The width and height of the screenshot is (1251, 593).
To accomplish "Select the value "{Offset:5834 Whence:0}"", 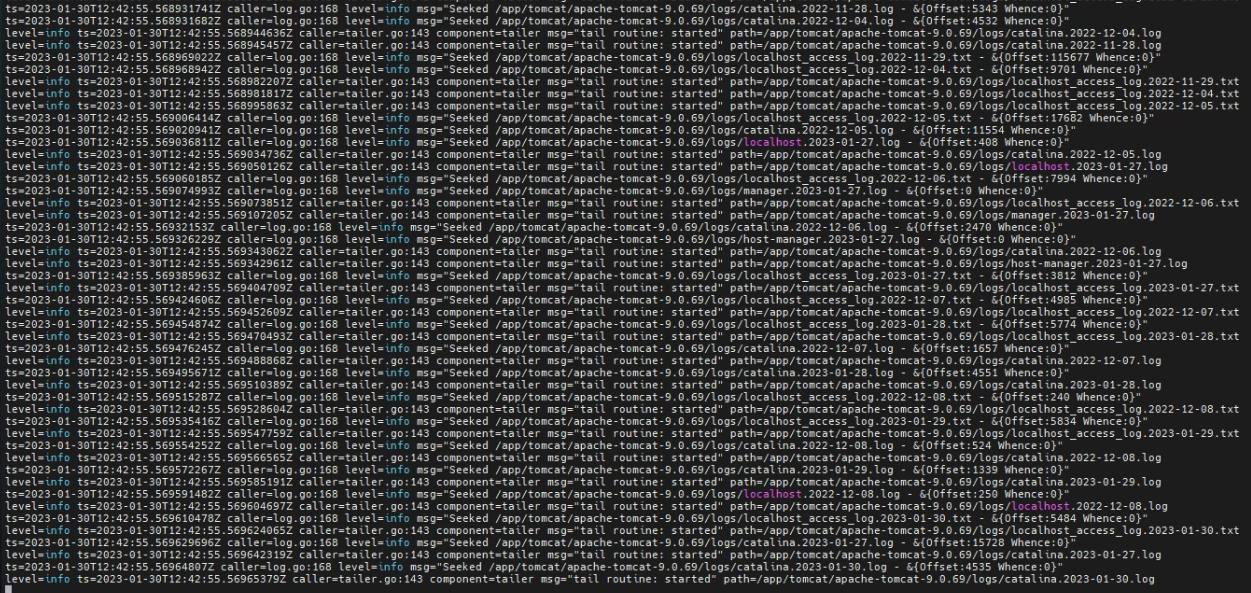I will [1069, 421].
